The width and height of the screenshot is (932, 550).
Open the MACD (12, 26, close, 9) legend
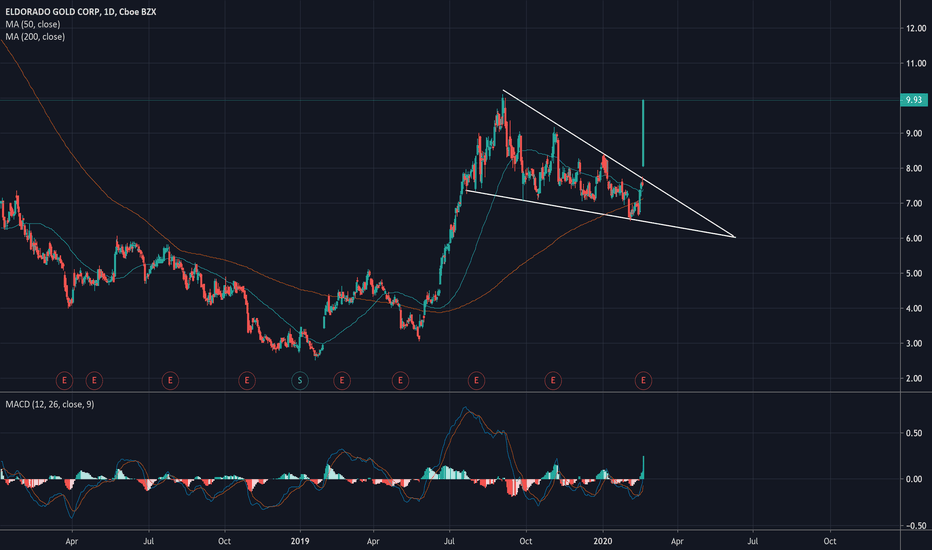click(49, 404)
